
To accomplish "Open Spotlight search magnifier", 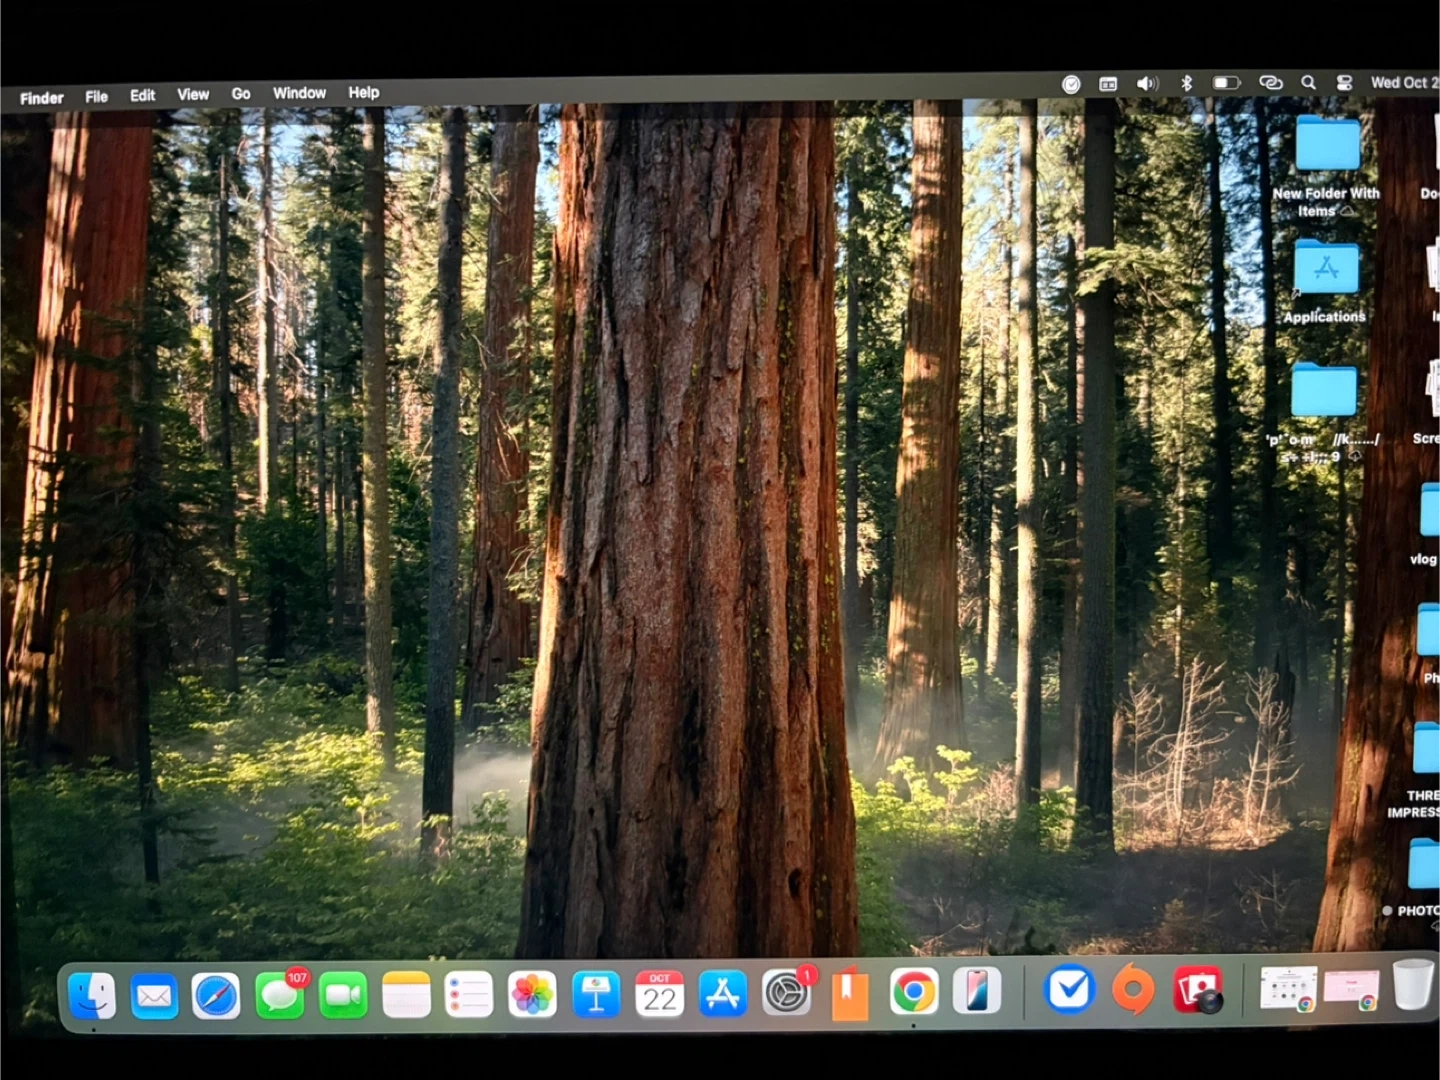I will point(1308,83).
